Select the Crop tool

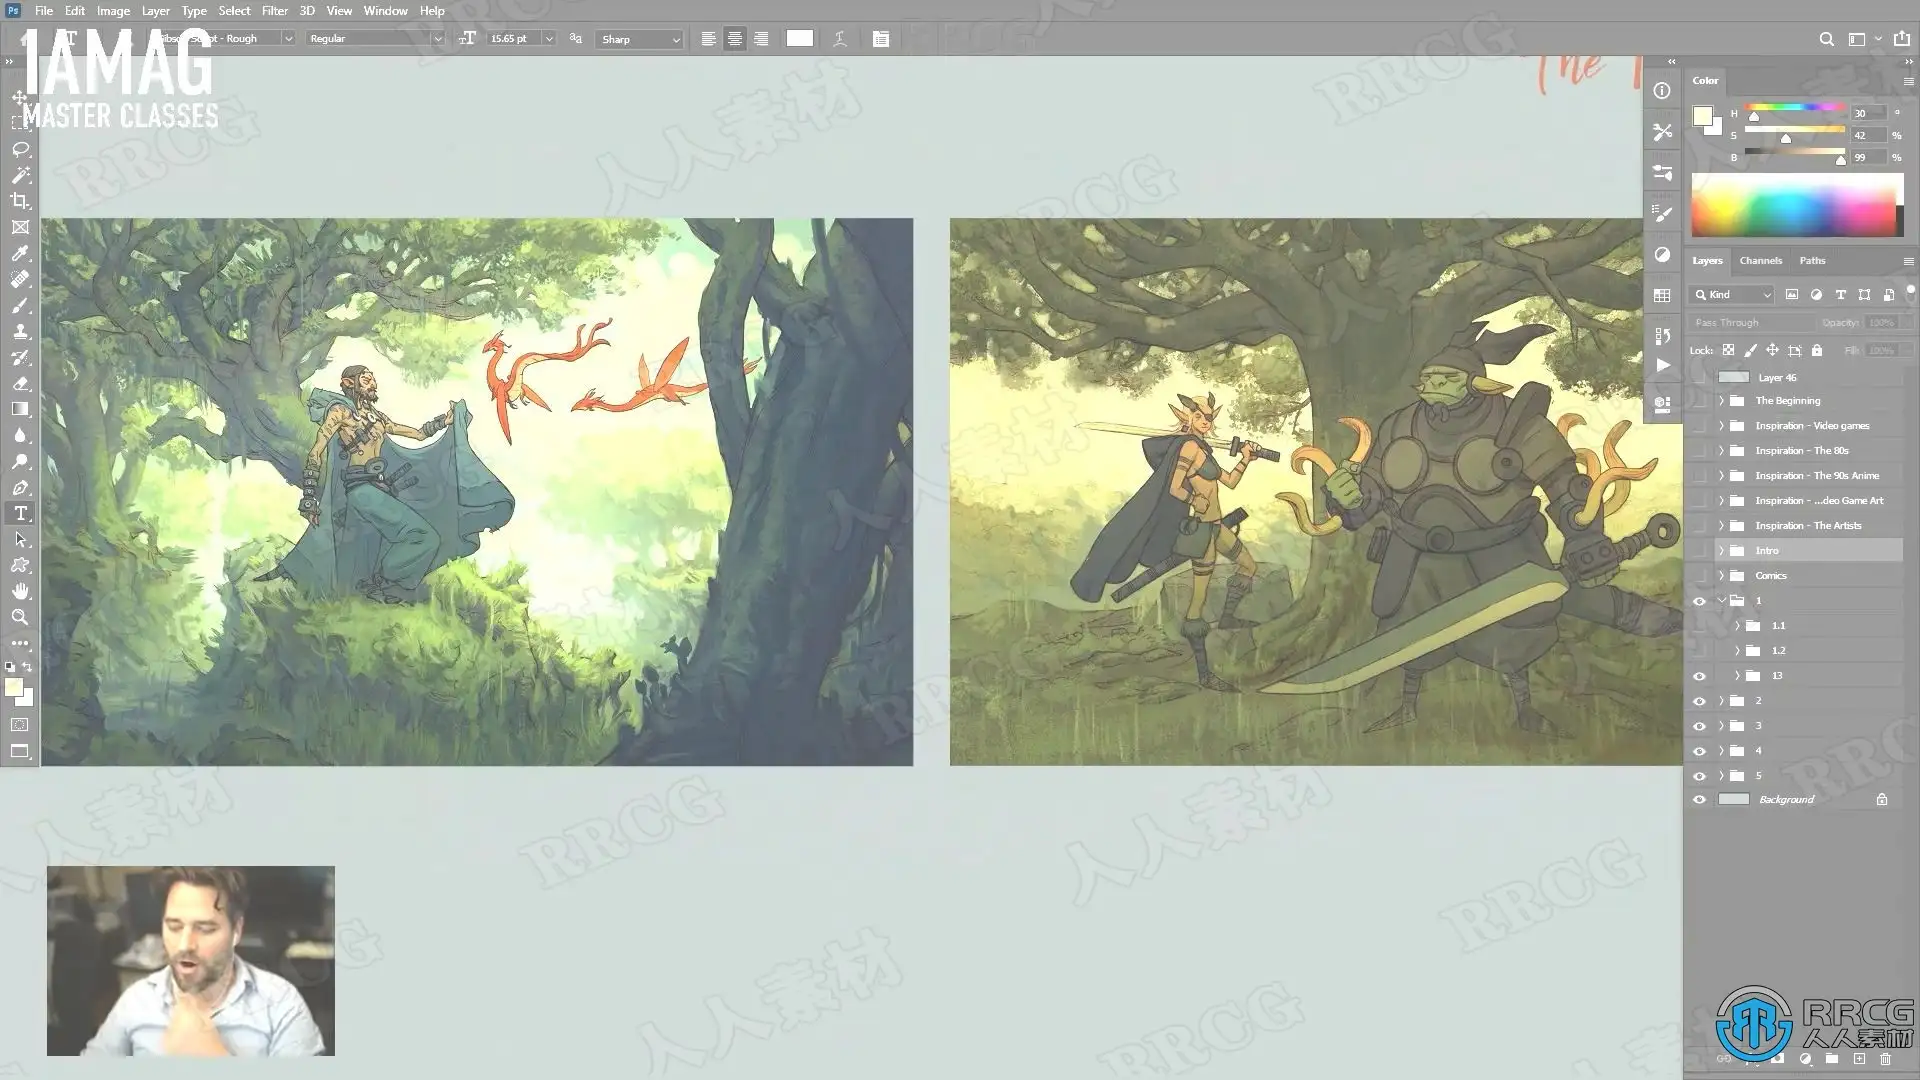tap(20, 201)
